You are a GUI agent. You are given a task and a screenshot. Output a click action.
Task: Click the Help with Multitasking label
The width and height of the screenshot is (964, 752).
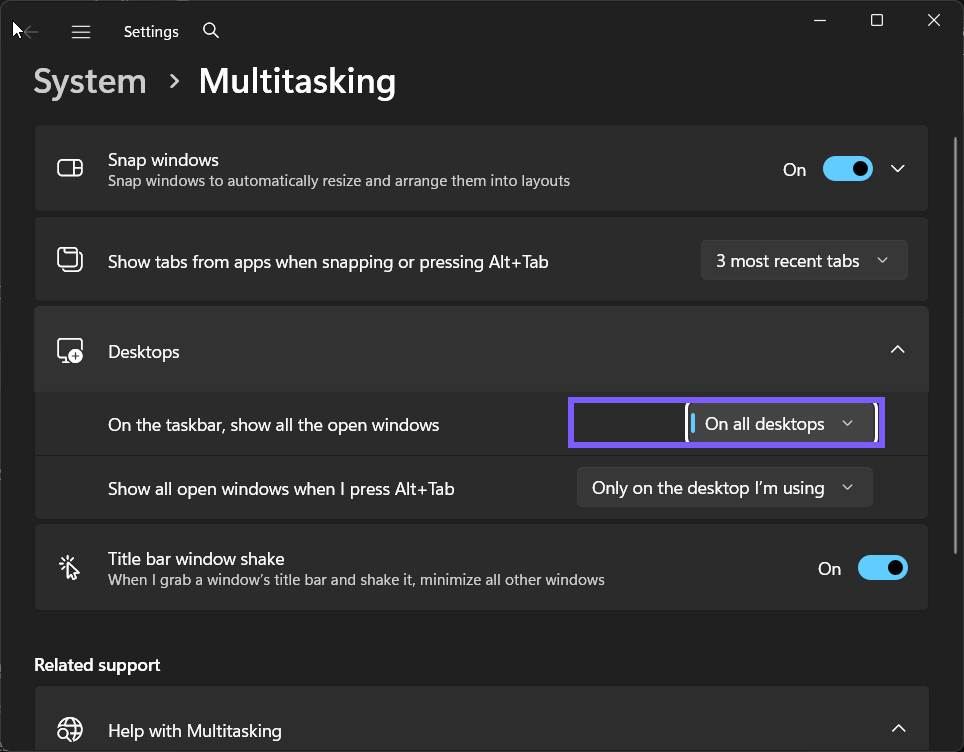195,730
